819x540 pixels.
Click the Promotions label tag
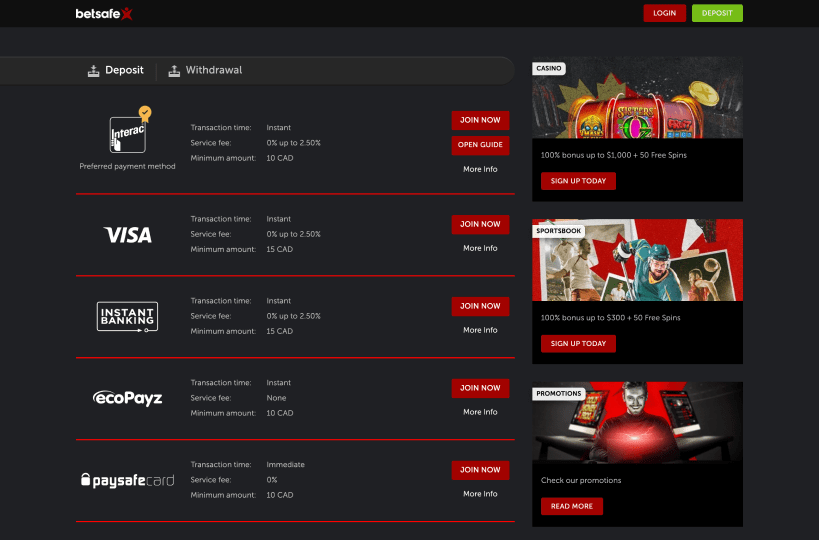tap(559, 394)
